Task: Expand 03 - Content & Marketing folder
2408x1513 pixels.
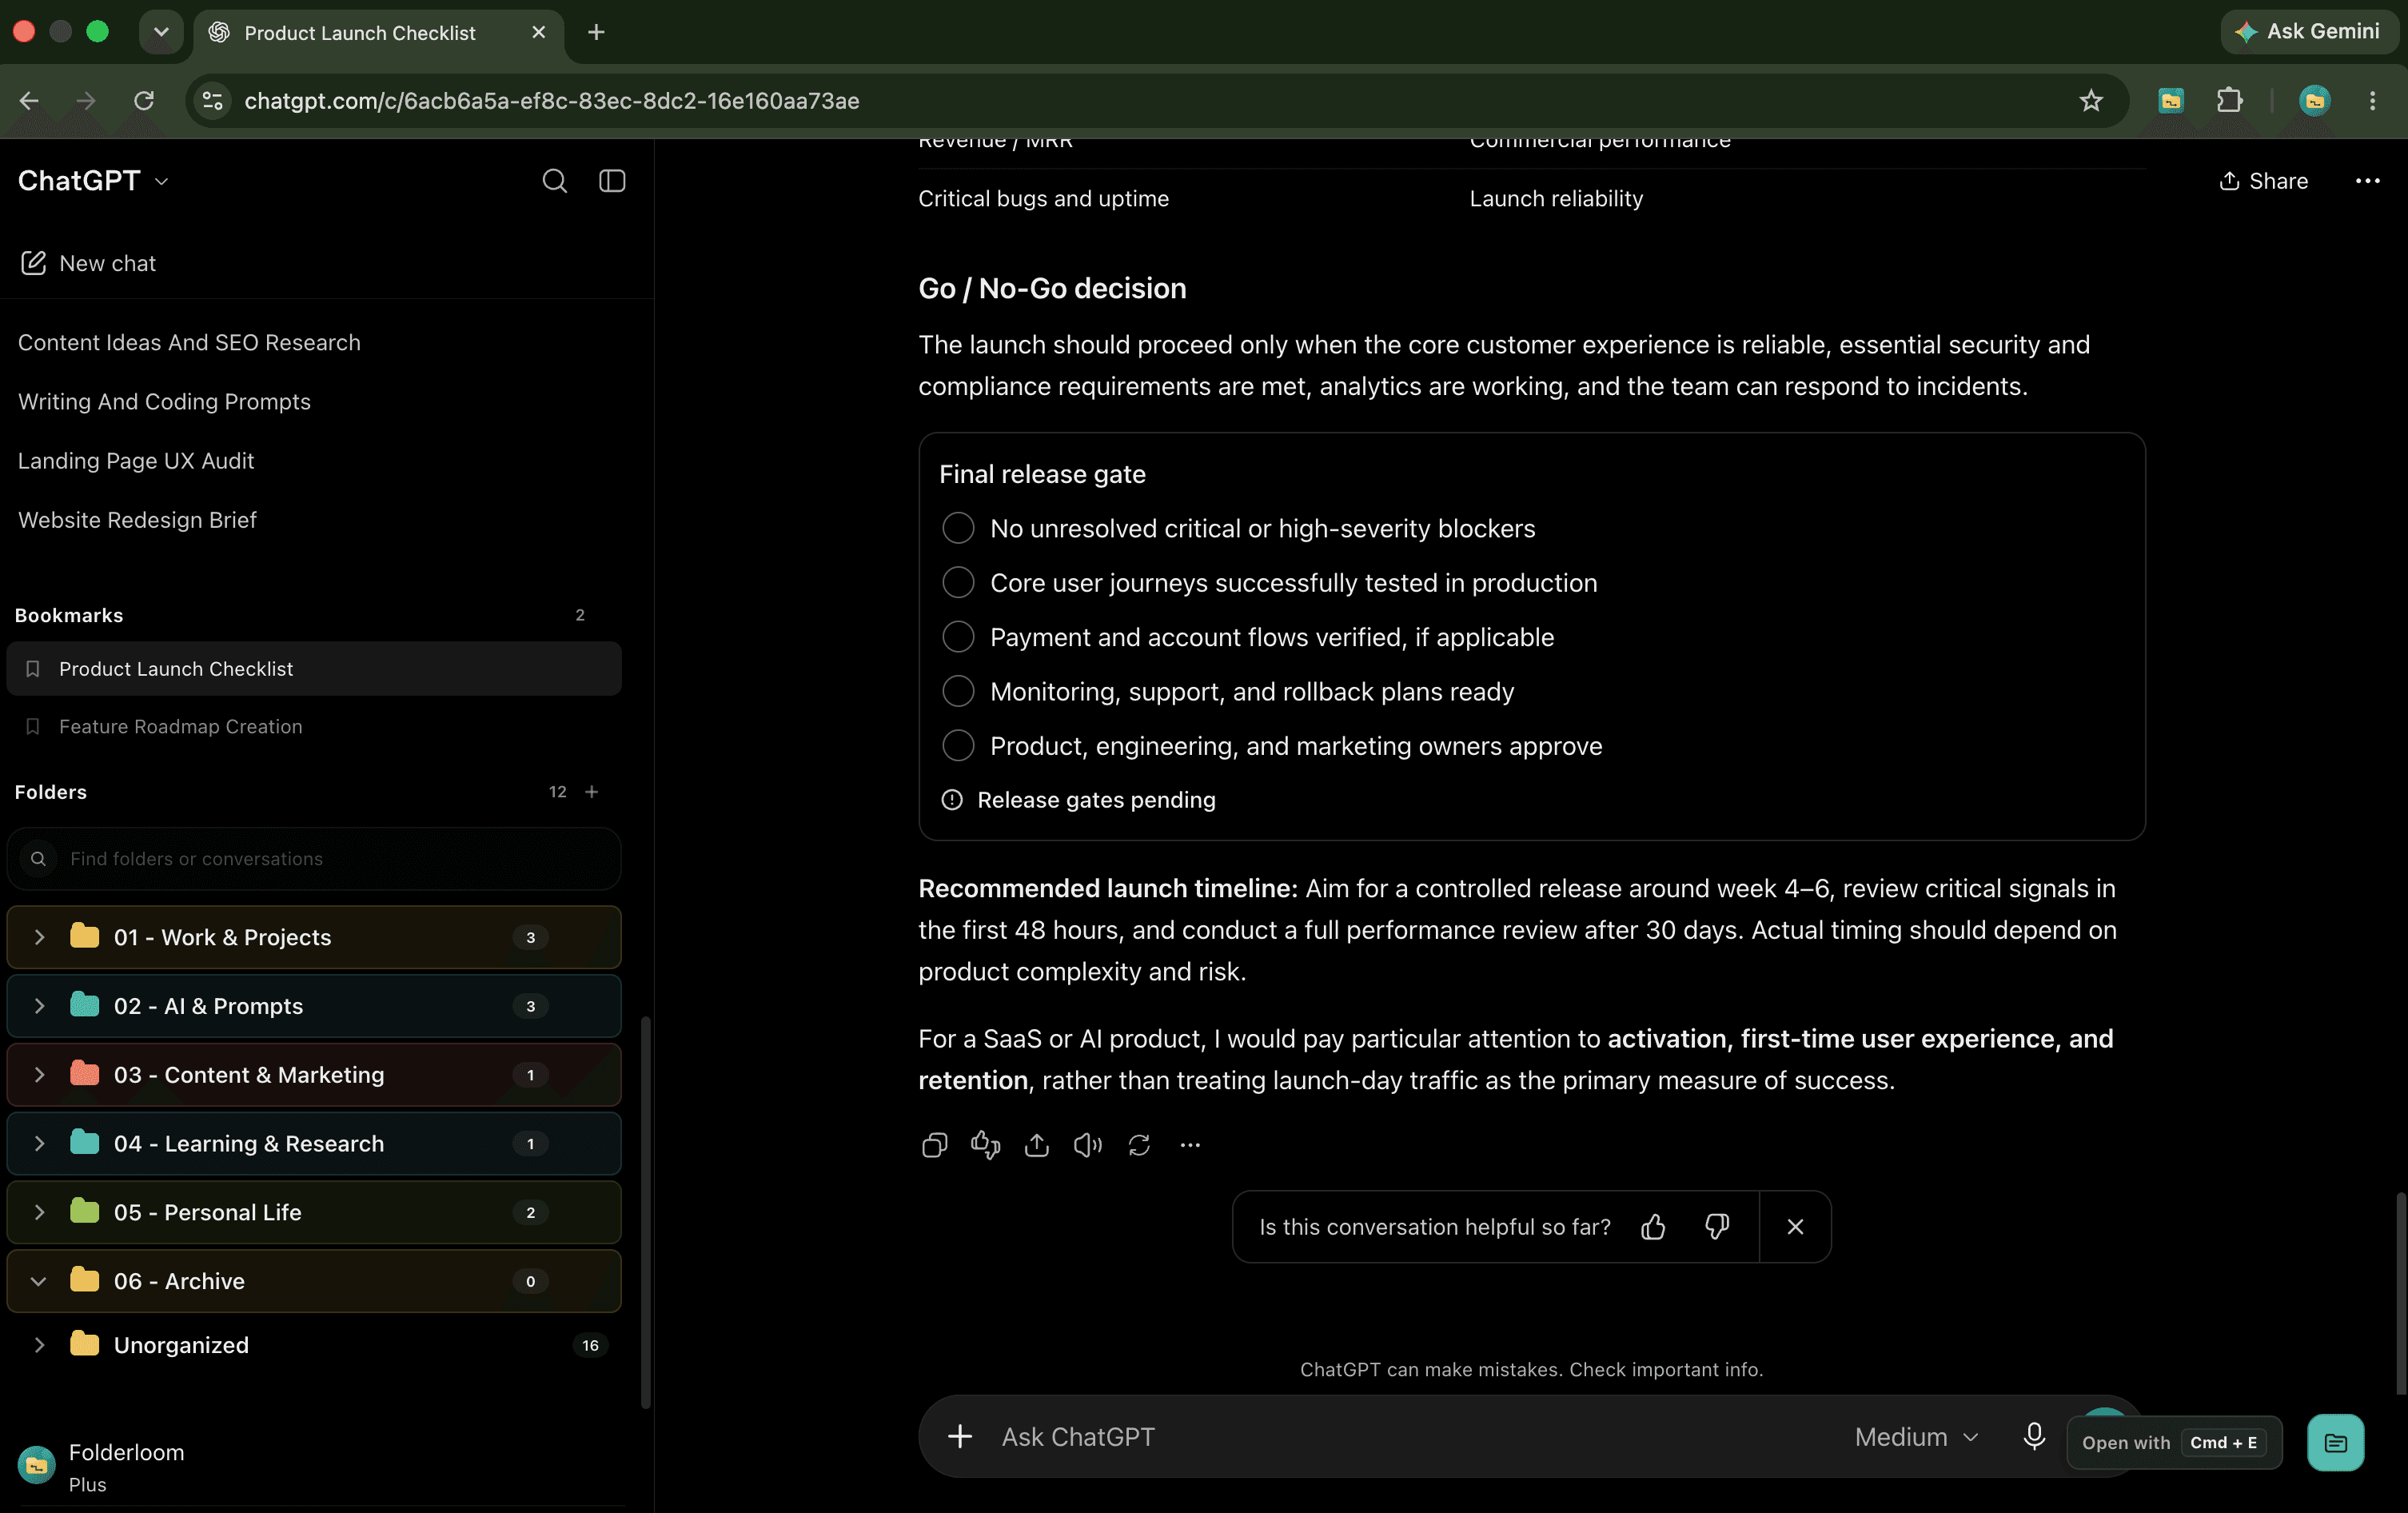Action: coord(39,1075)
